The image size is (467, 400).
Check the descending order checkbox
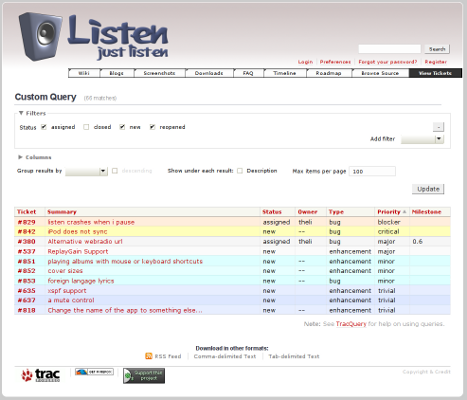click(x=115, y=171)
